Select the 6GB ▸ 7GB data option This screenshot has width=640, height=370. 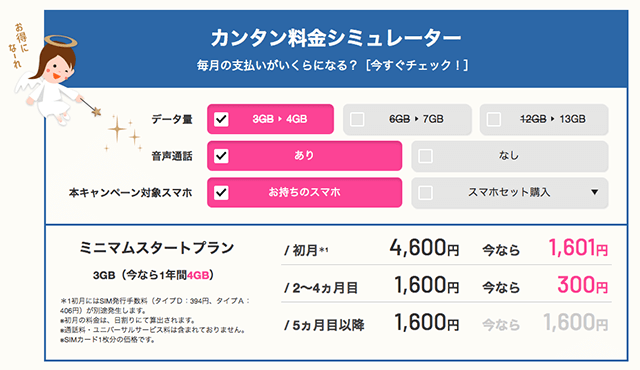point(407,120)
